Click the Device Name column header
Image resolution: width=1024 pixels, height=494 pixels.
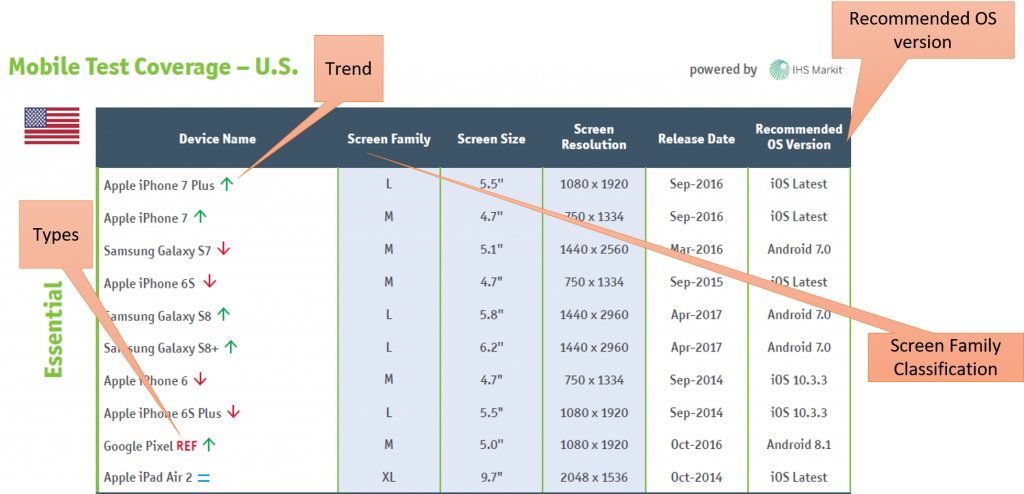click(x=217, y=139)
